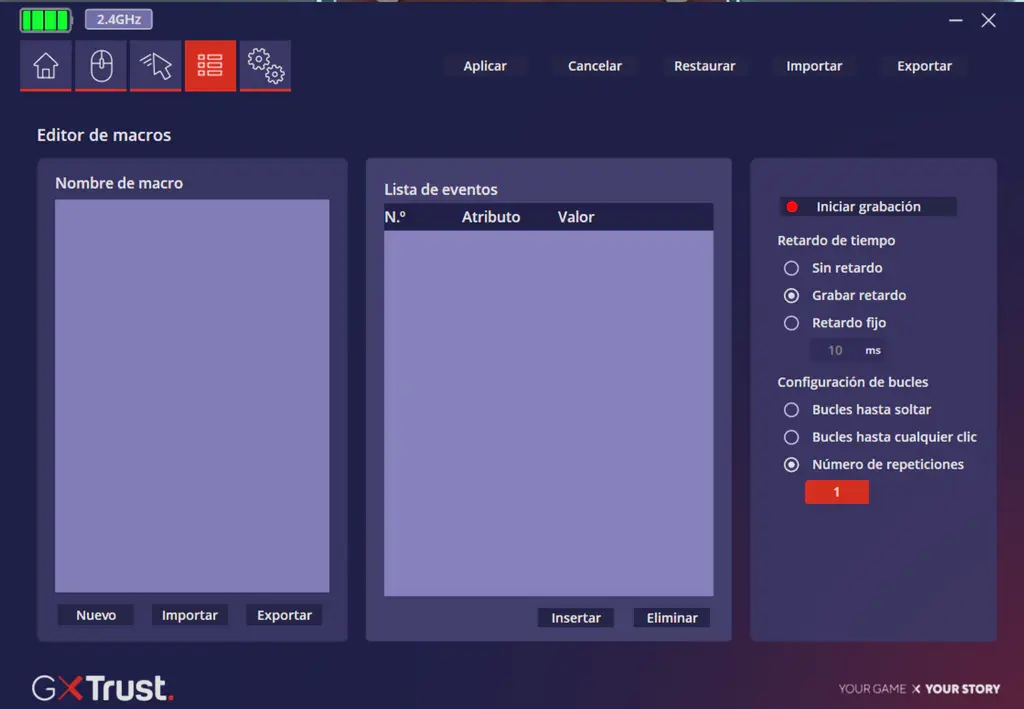This screenshot has width=1024, height=709.
Task: Click the Eliminar event button
Action: pos(672,618)
